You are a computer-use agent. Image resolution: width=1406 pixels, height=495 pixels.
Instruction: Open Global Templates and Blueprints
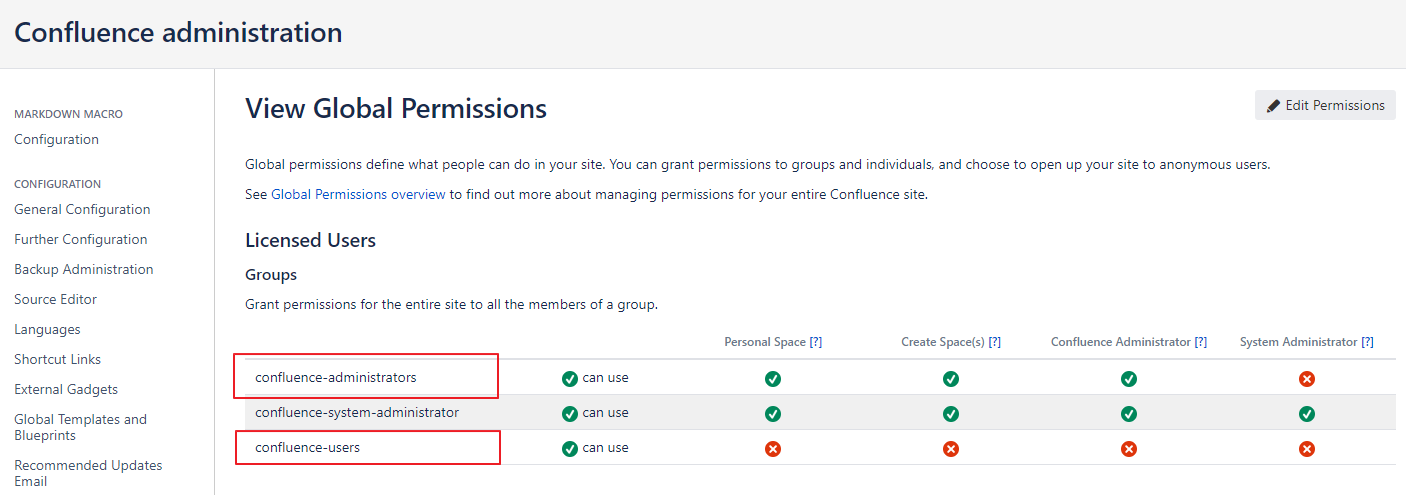80,427
